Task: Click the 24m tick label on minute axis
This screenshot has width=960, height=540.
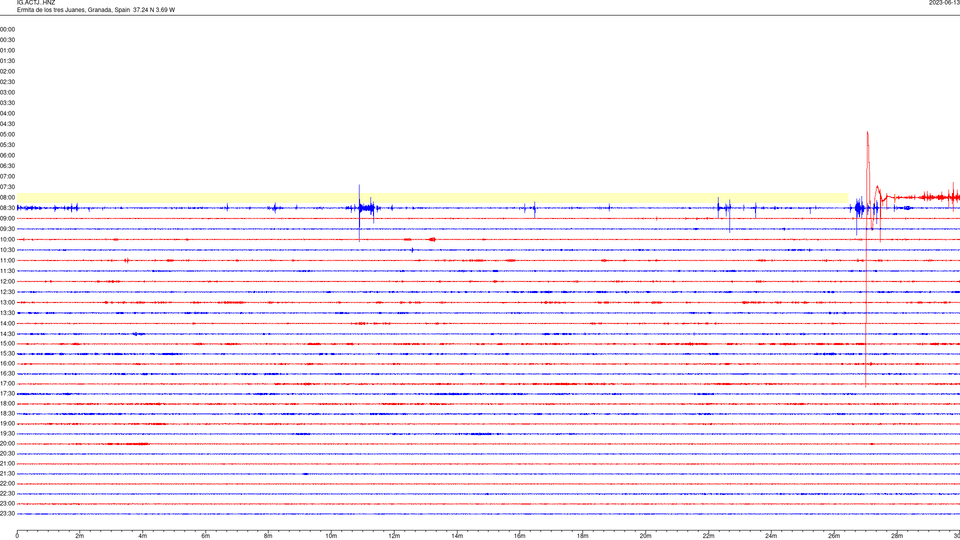Action: tap(771, 536)
